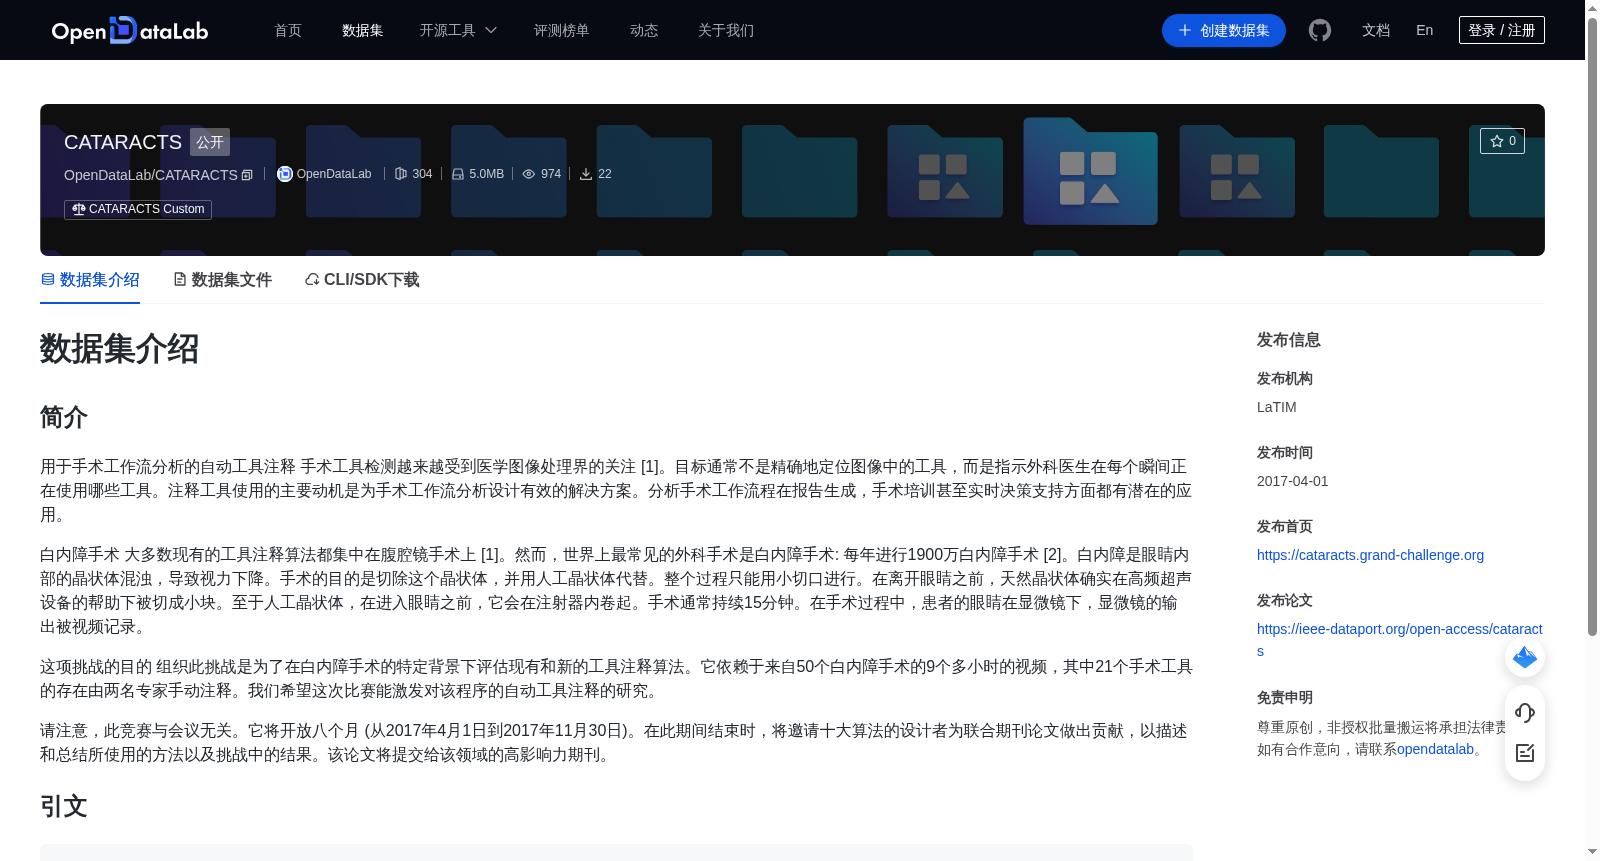Open the OpenDataLab logo homepage

129,31
